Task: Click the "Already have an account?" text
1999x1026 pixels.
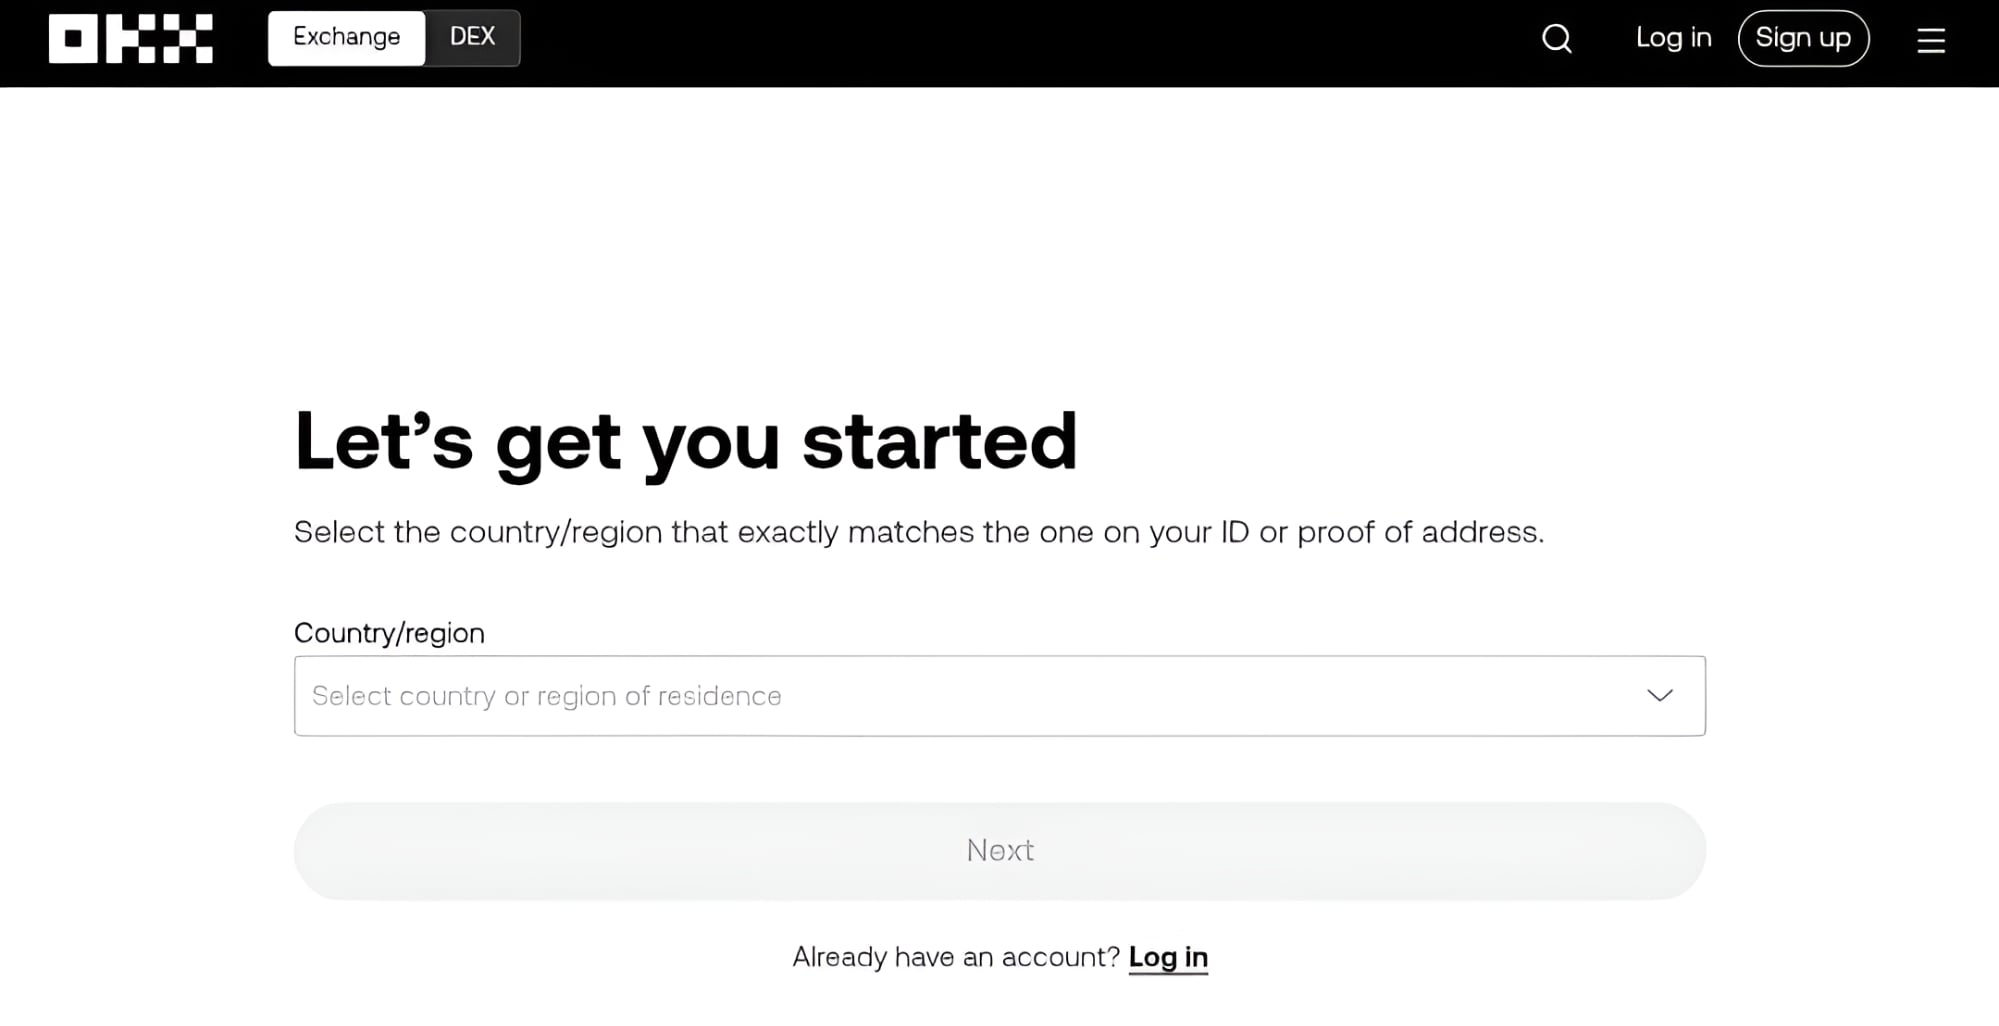Action: pyautogui.click(x=955, y=957)
